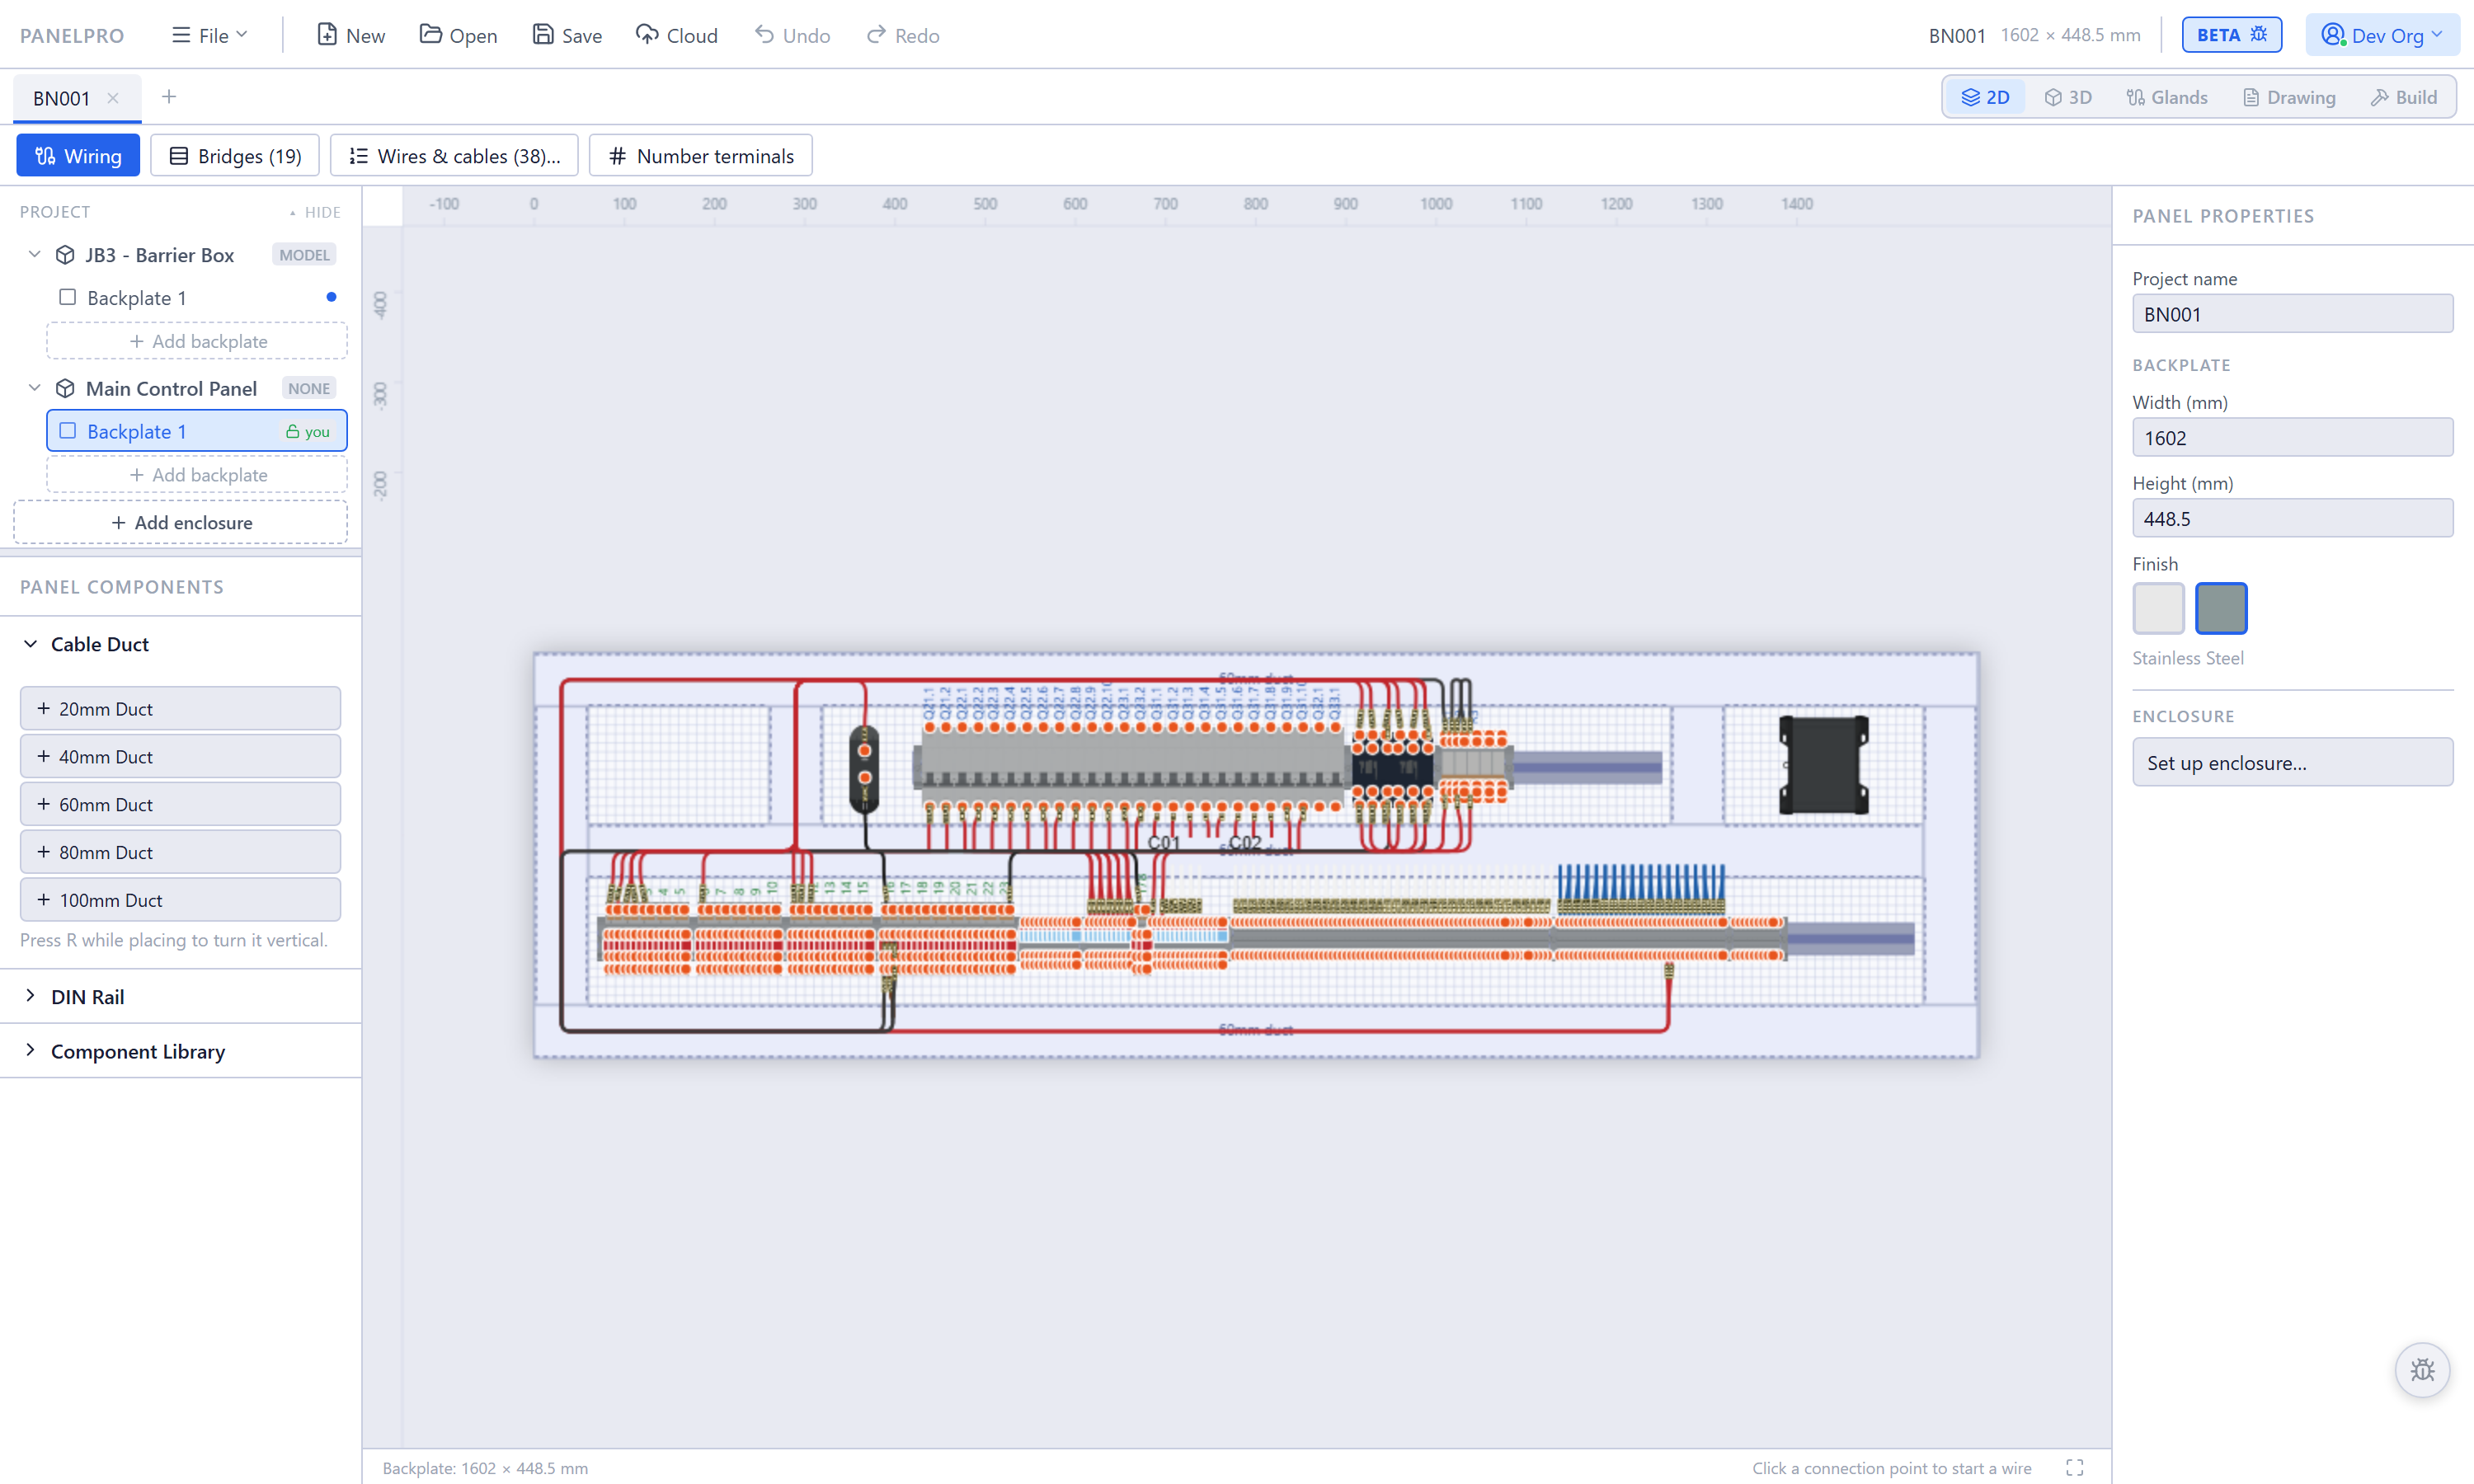Viewport: 2474px width, 1484px height.
Task: Open the Glands view
Action: pos(2167,97)
